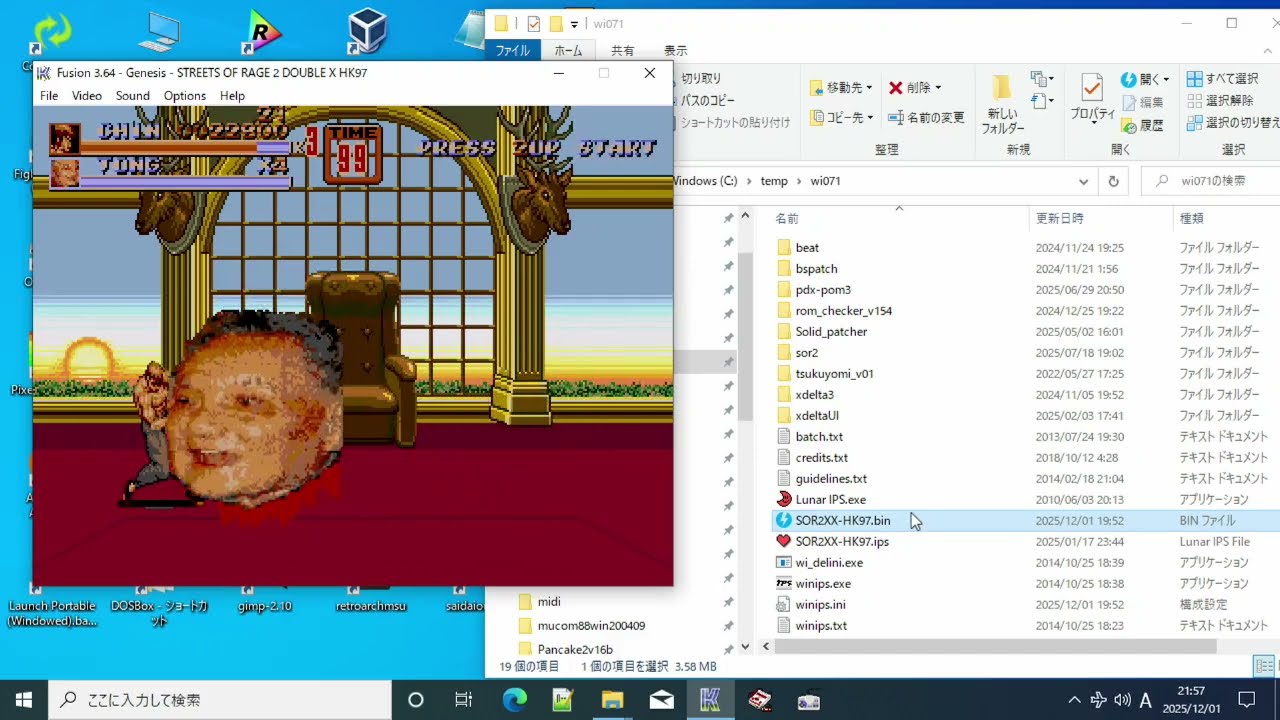Select the wi_delini.exe file icon
The image size is (1280, 720).
[x=784, y=563]
